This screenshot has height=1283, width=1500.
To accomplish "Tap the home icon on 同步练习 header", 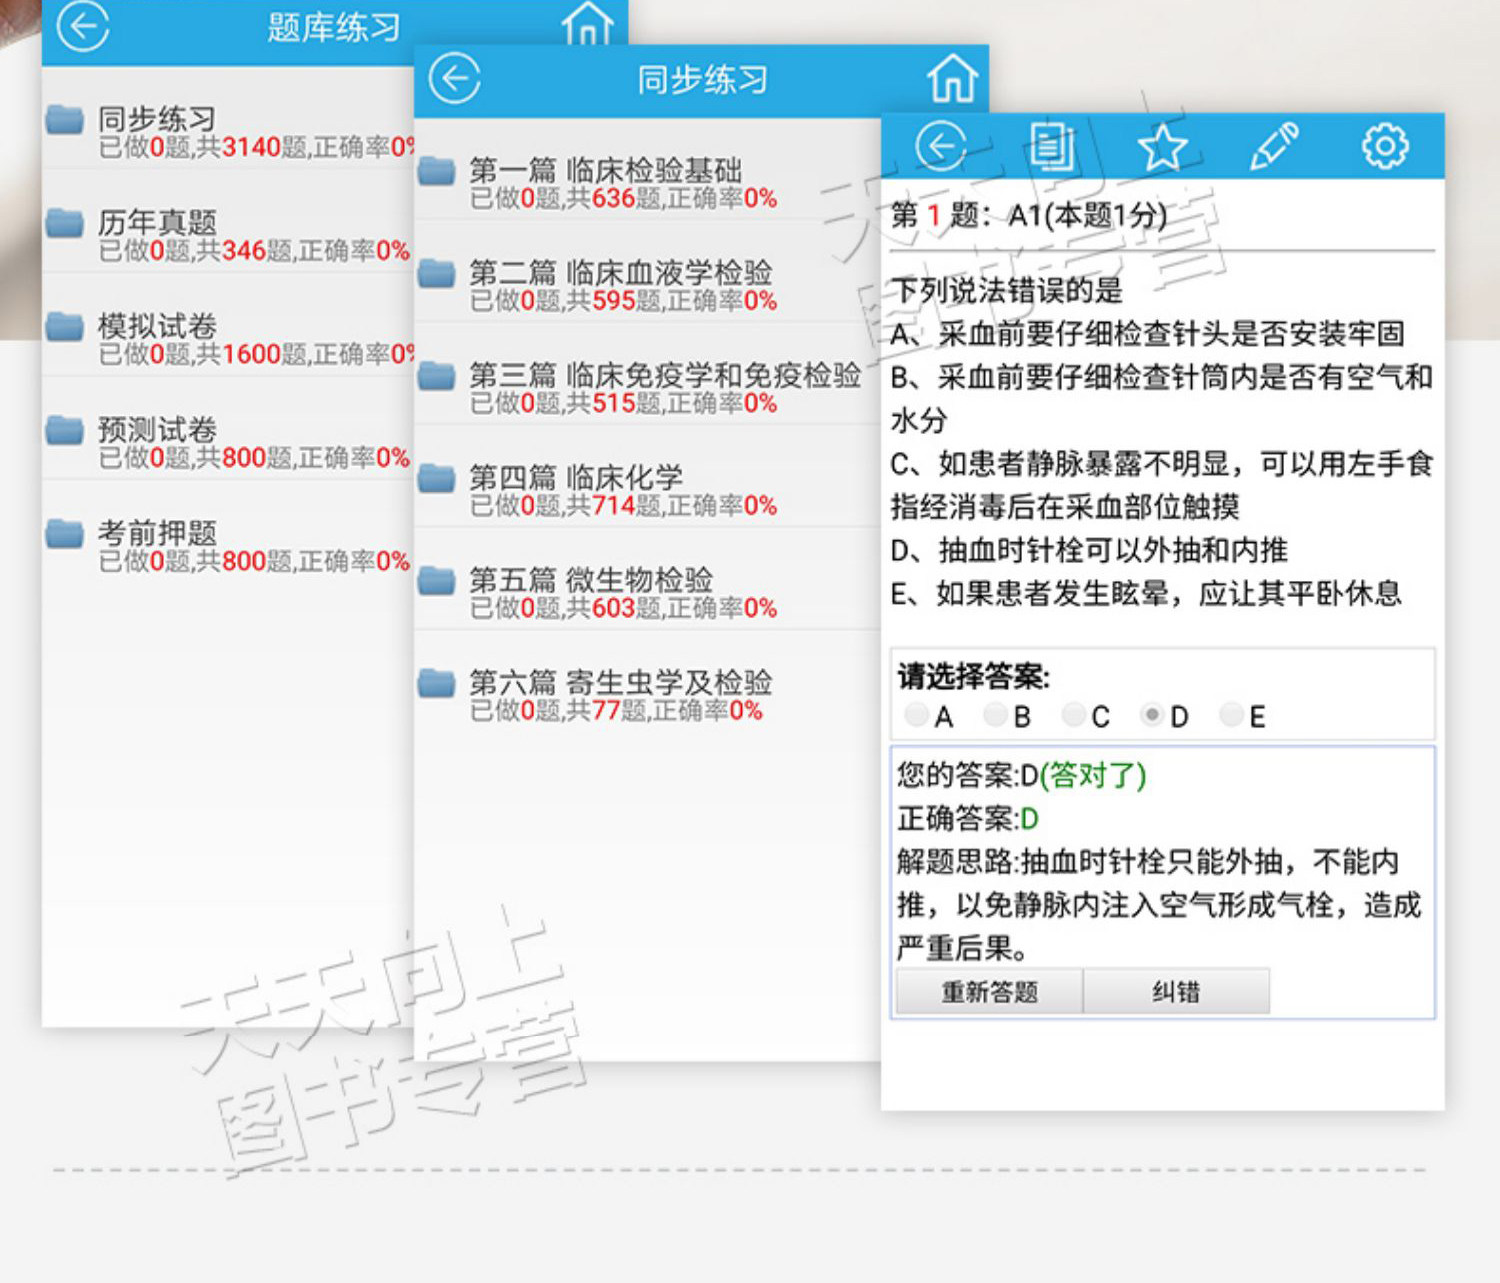I will (x=951, y=79).
